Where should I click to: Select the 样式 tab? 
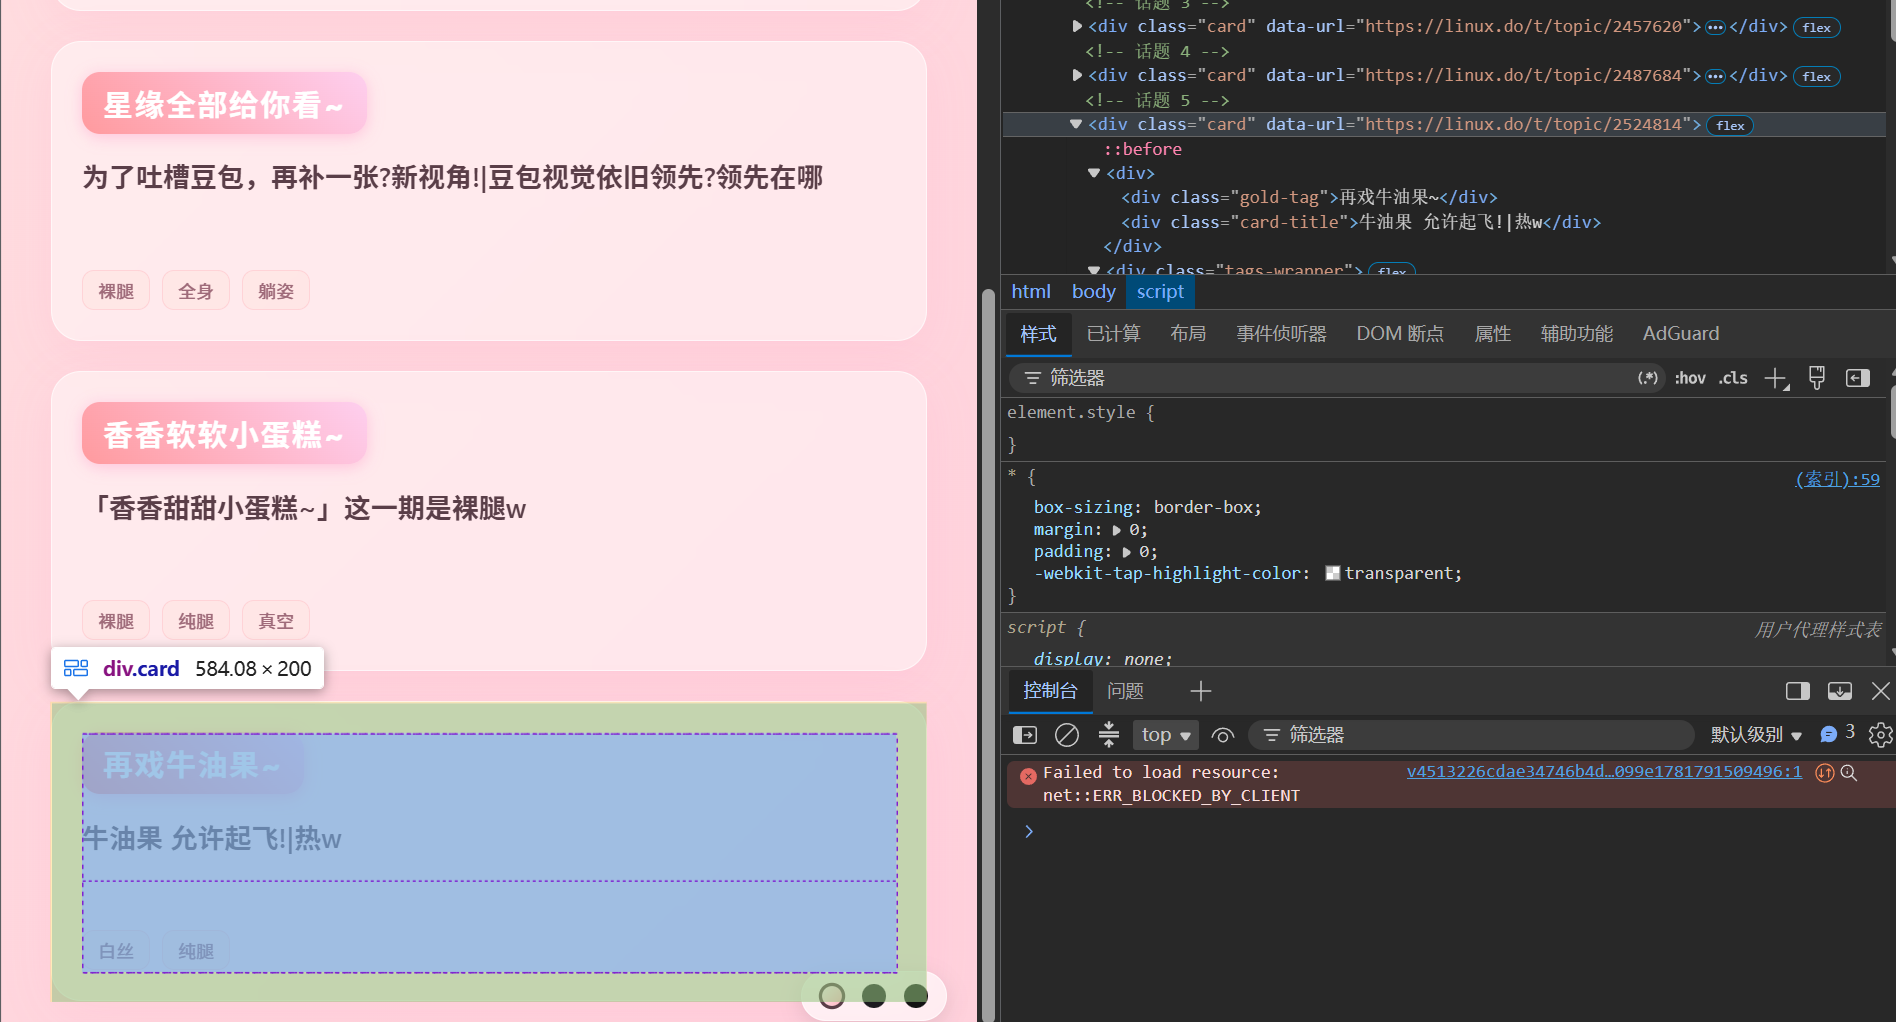pyautogui.click(x=1038, y=334)
